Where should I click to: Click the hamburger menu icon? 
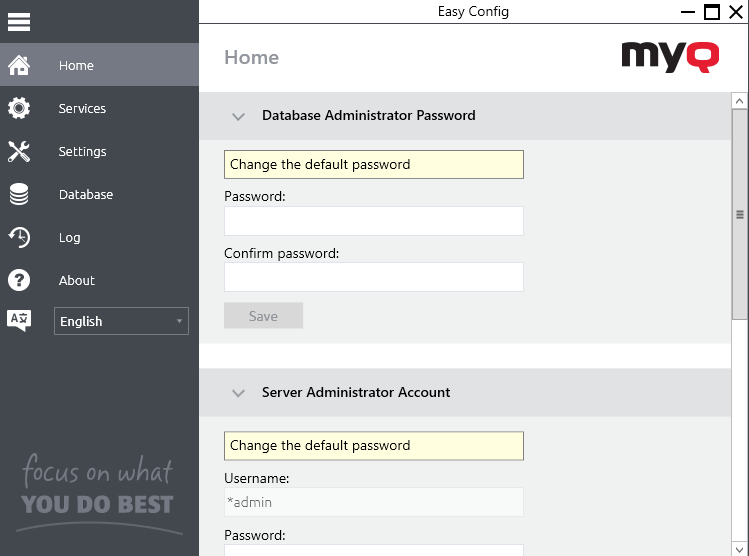tap(19, 21)
